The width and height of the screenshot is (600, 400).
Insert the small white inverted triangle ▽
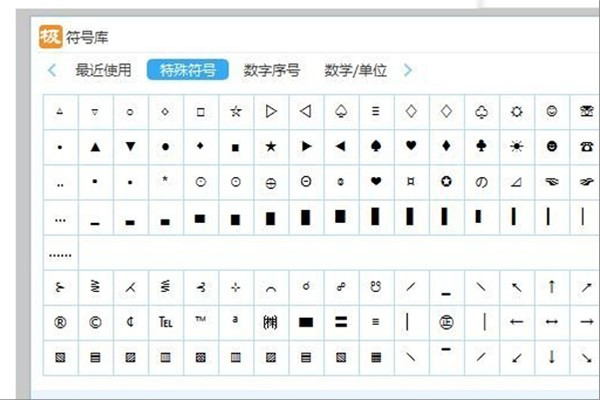click(x=95, y=112)
